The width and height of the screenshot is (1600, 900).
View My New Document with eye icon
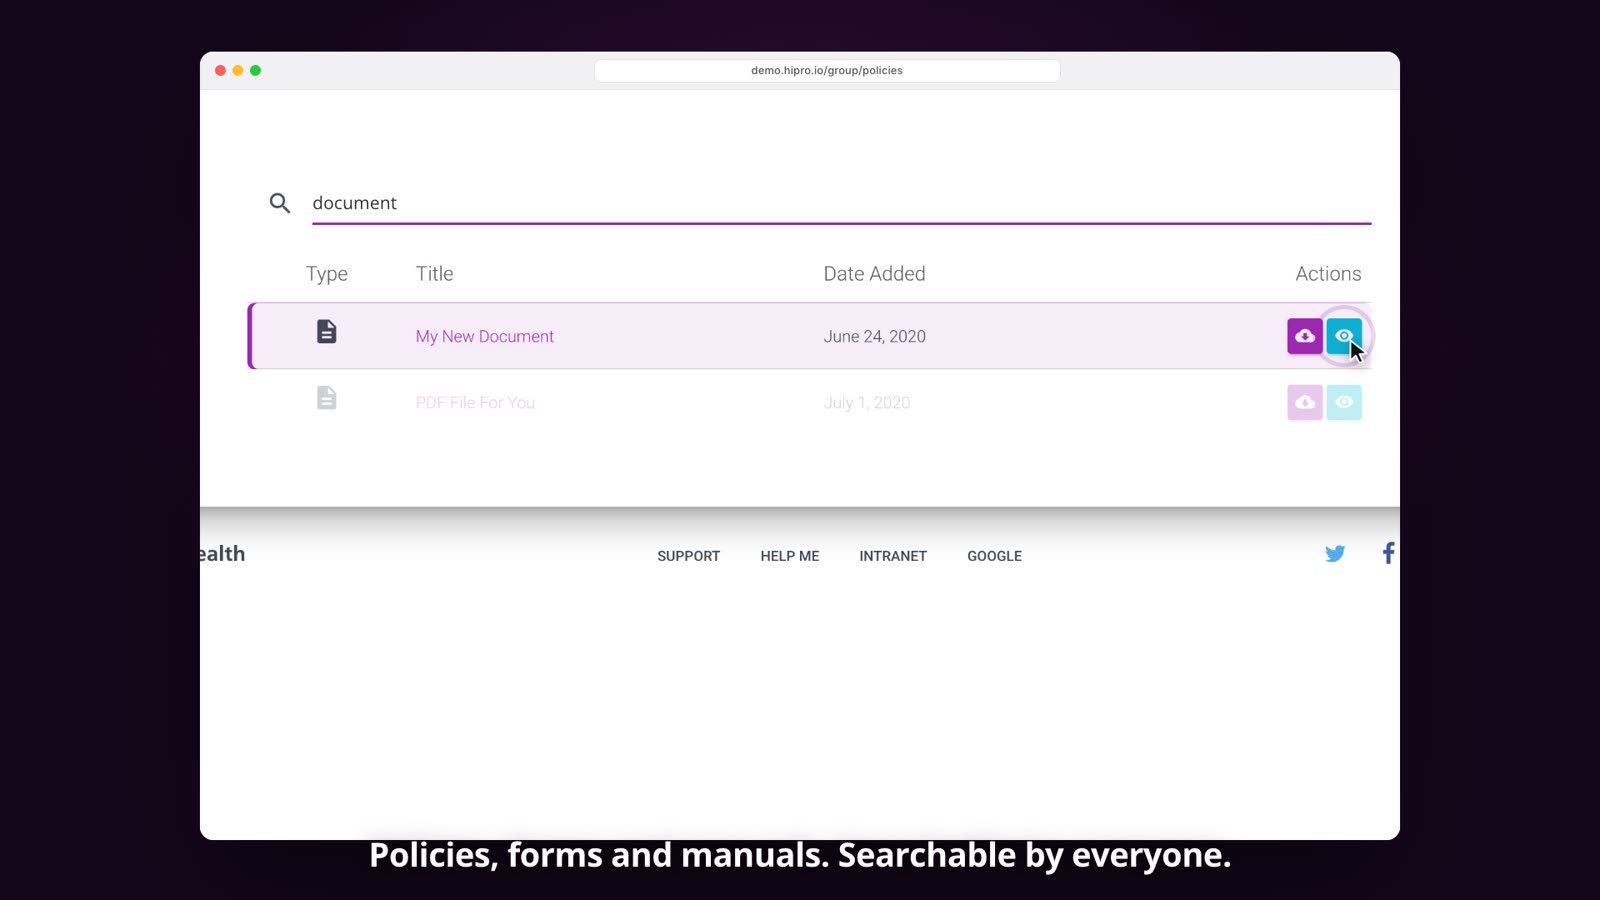pyautogui.click(x=1344, y=336)
